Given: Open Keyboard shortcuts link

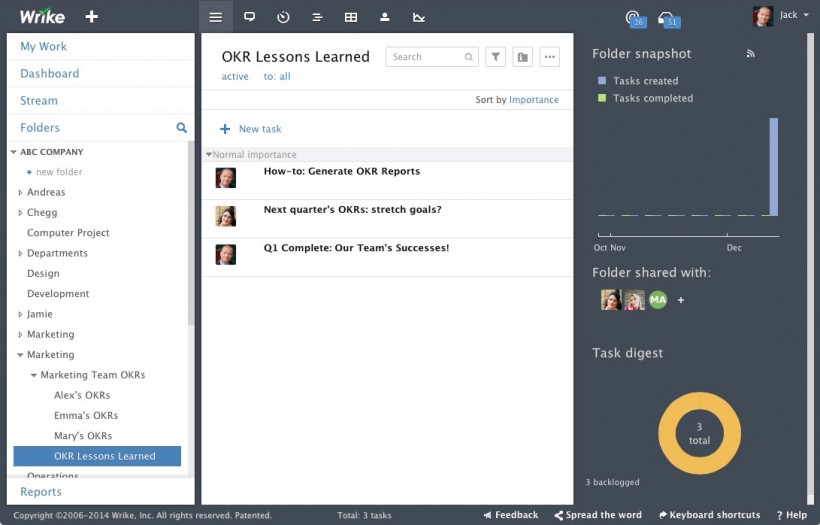Looking at the screenshot, I should pos(710,515).
